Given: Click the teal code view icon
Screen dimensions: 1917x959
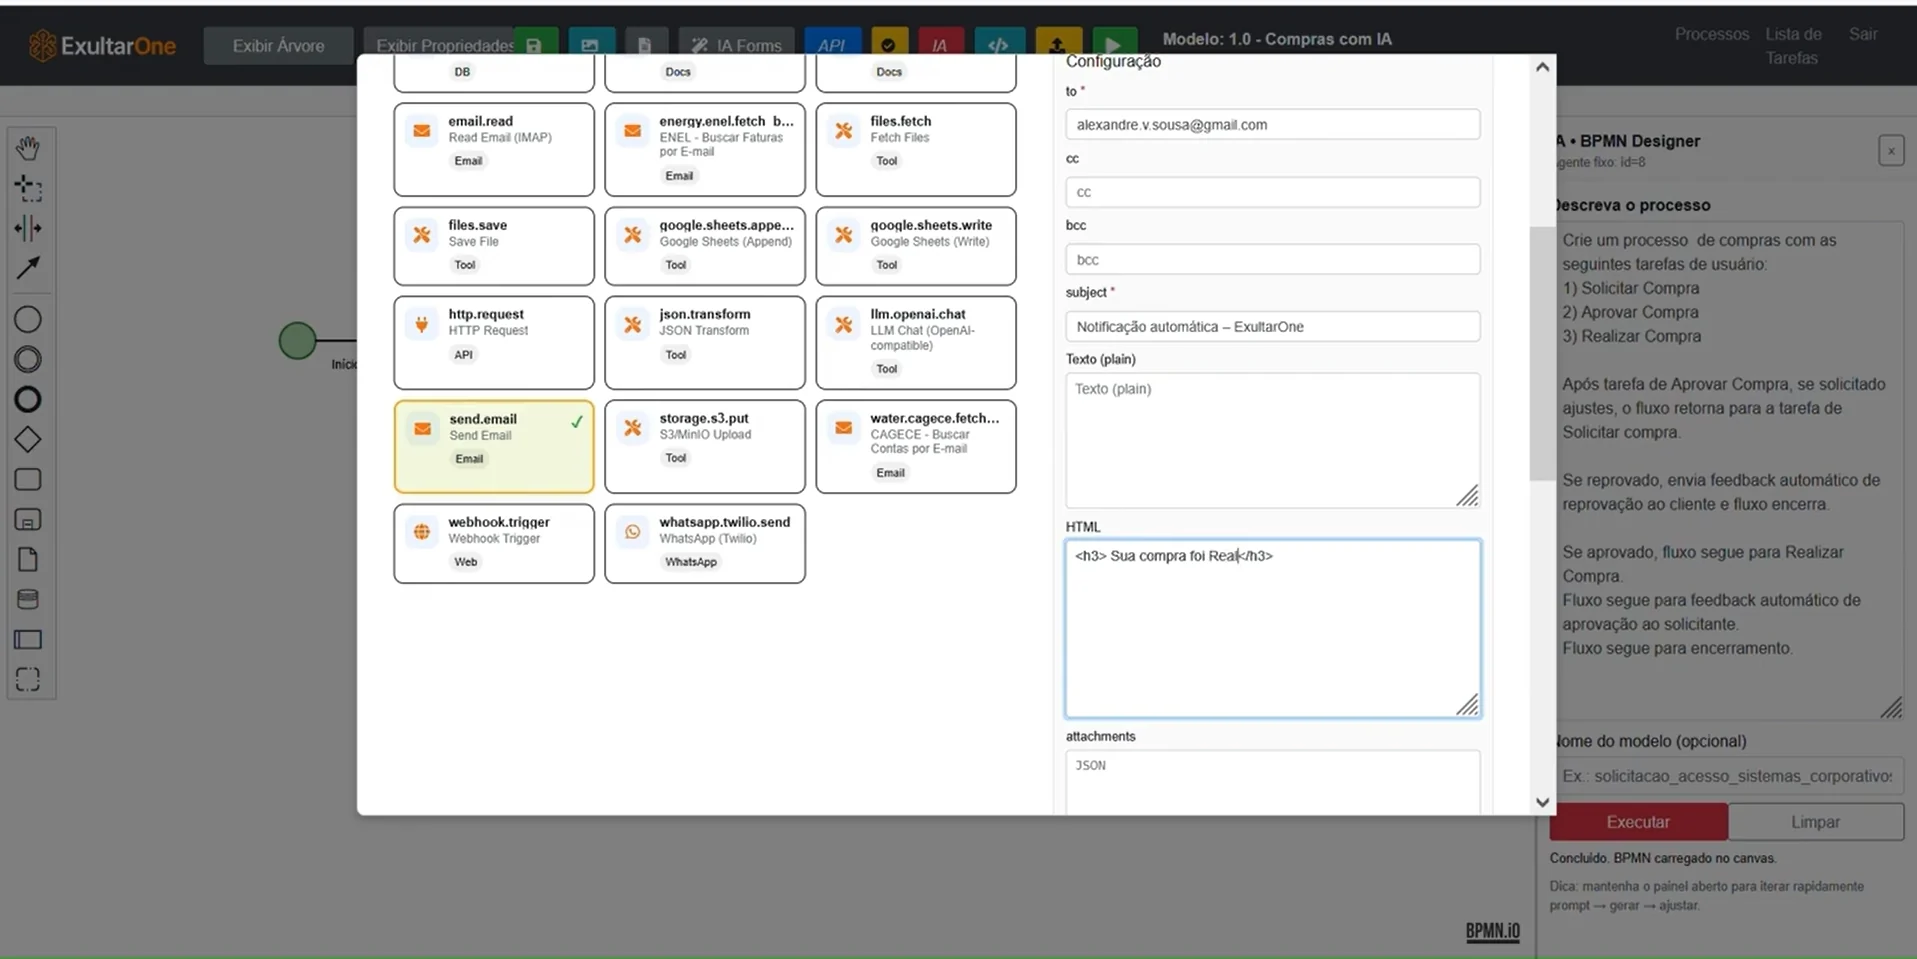Looking at the screenshot, I should [x=998, y=44].
